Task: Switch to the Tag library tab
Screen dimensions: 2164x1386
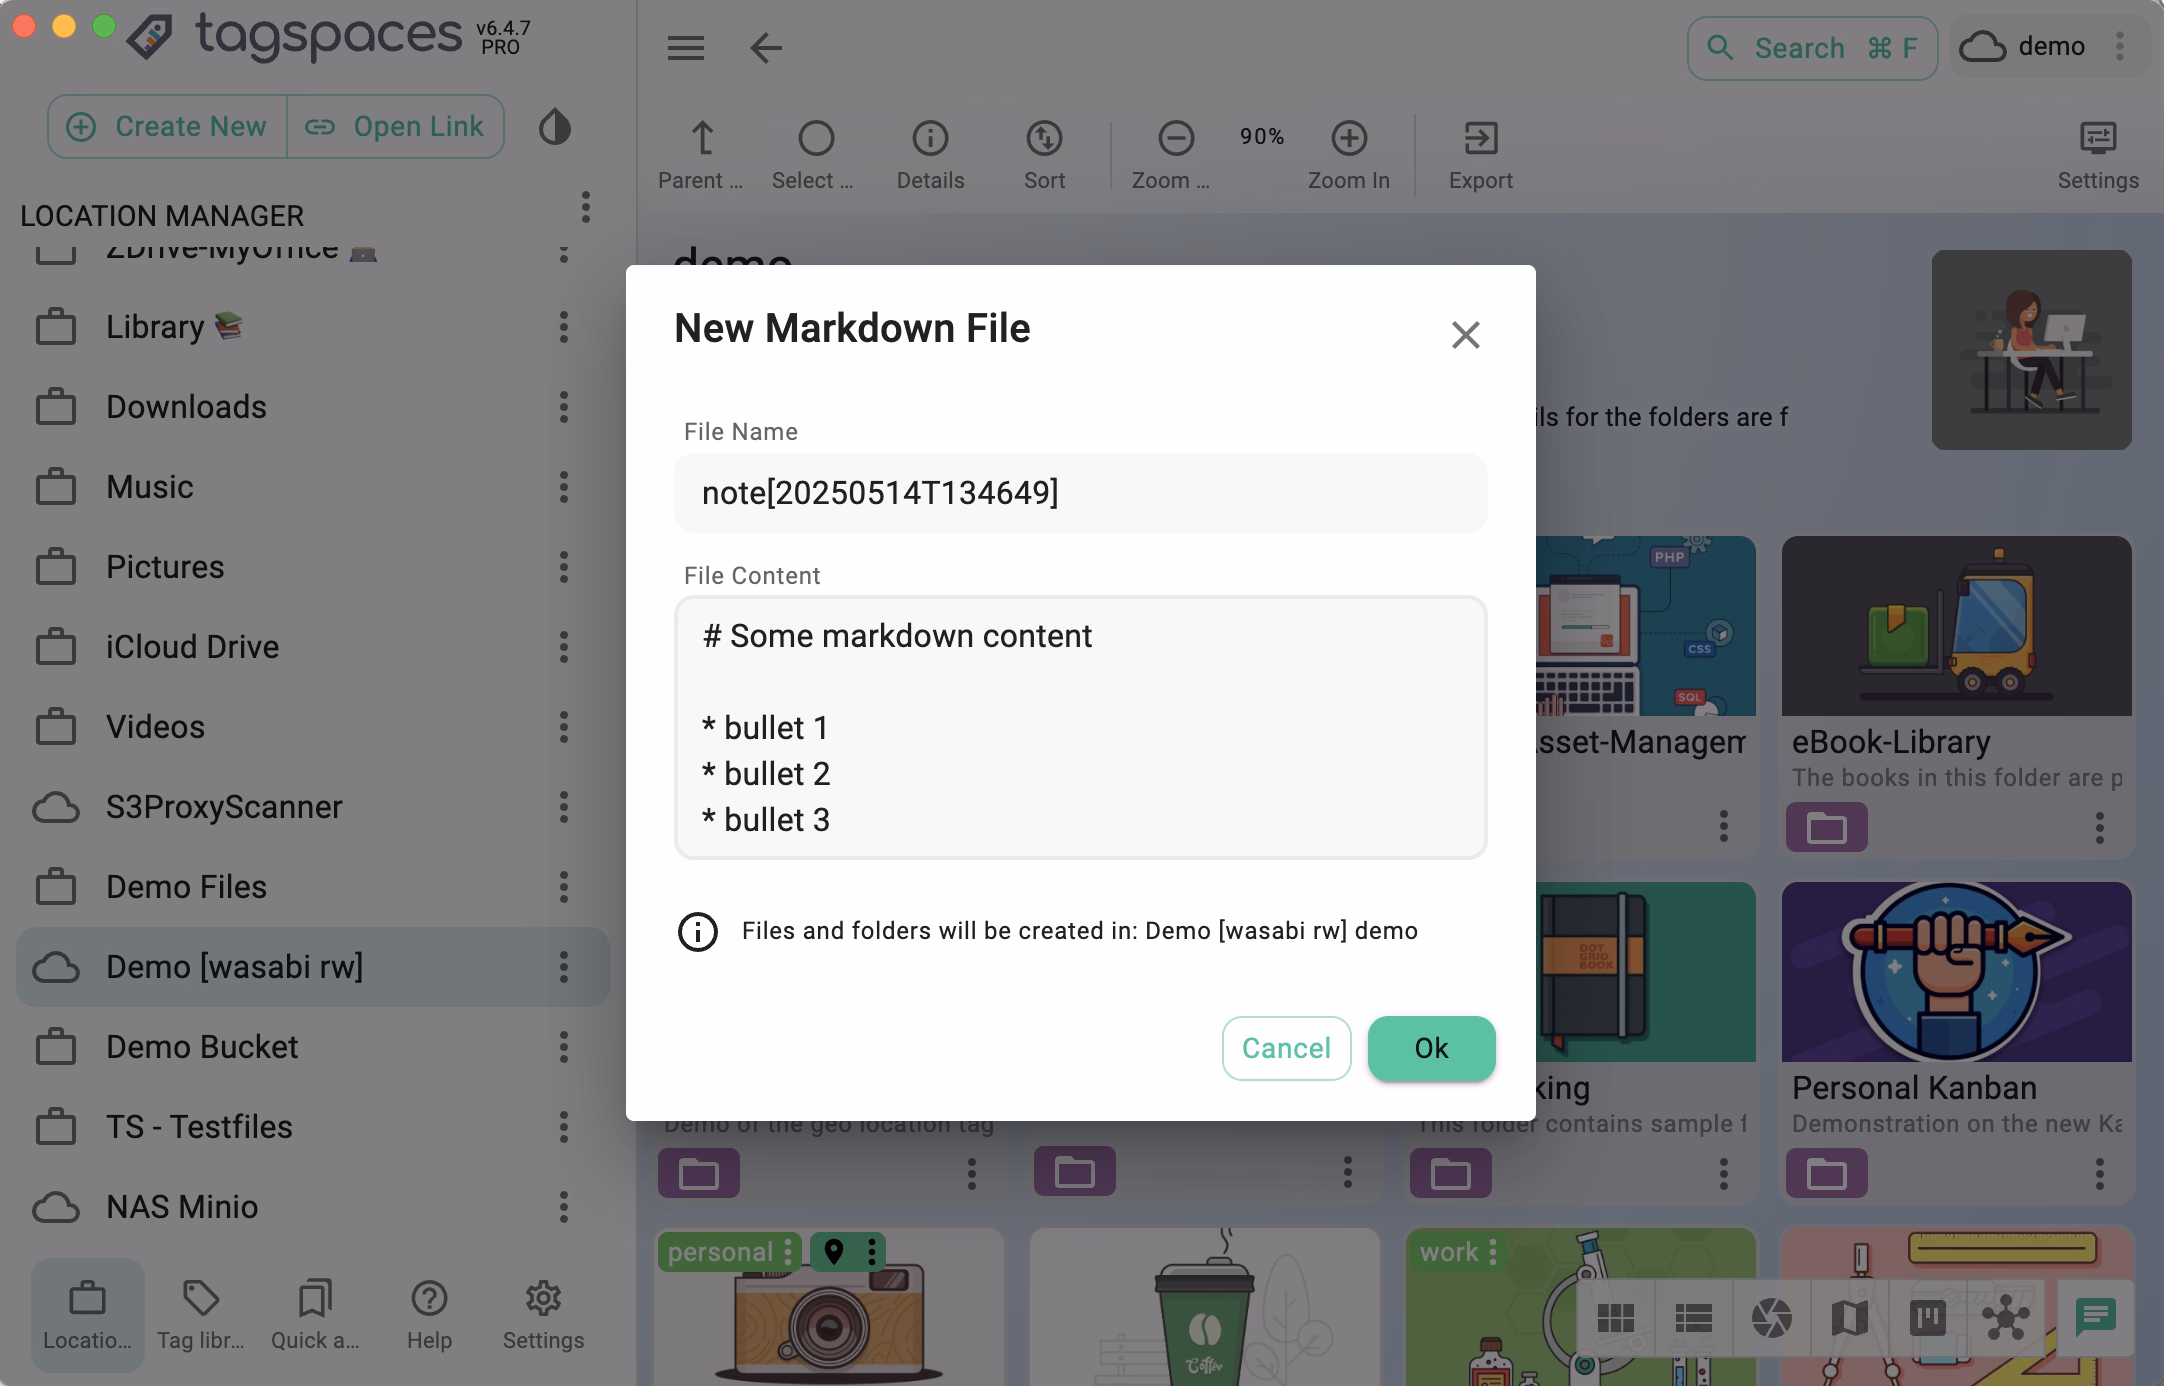Action: (x=202, y=1315)
